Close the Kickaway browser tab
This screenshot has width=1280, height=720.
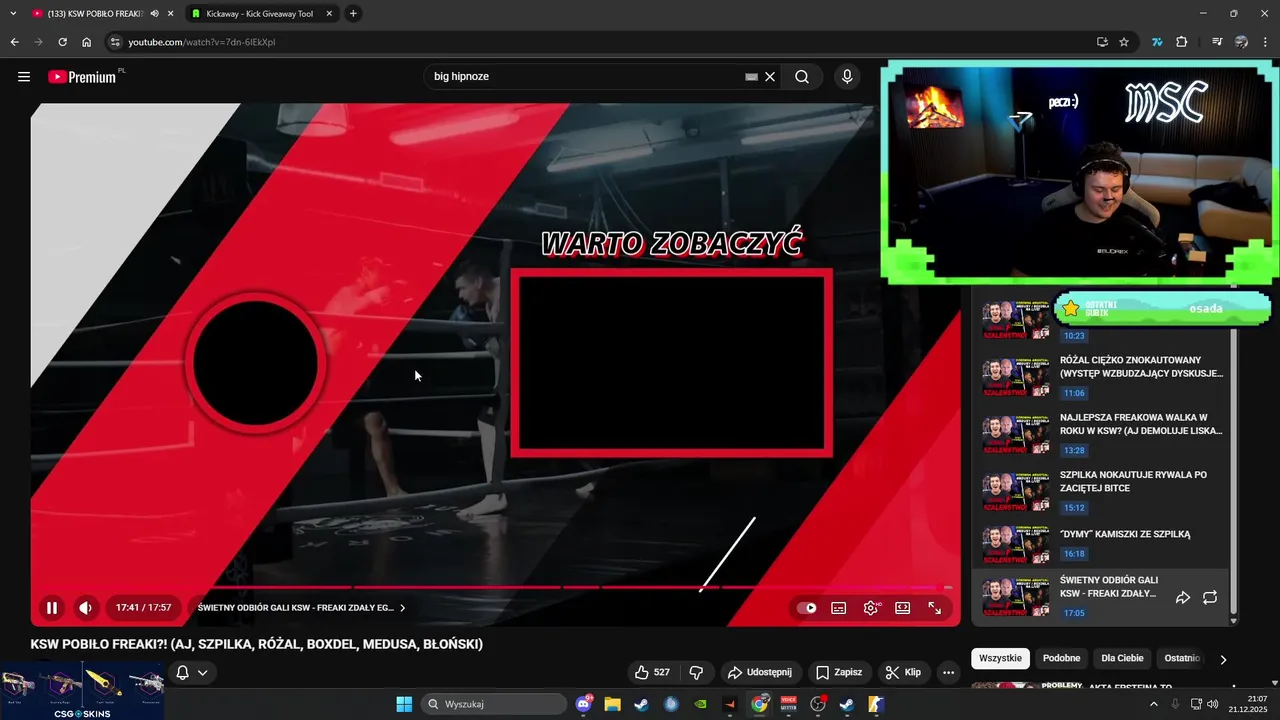click(329, 14)
